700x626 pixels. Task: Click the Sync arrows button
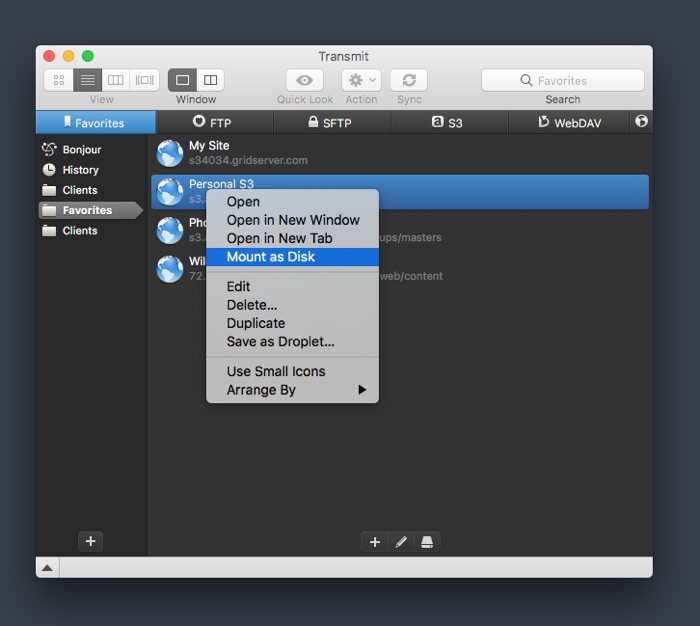pyautogui.click(x=409, y=80)
